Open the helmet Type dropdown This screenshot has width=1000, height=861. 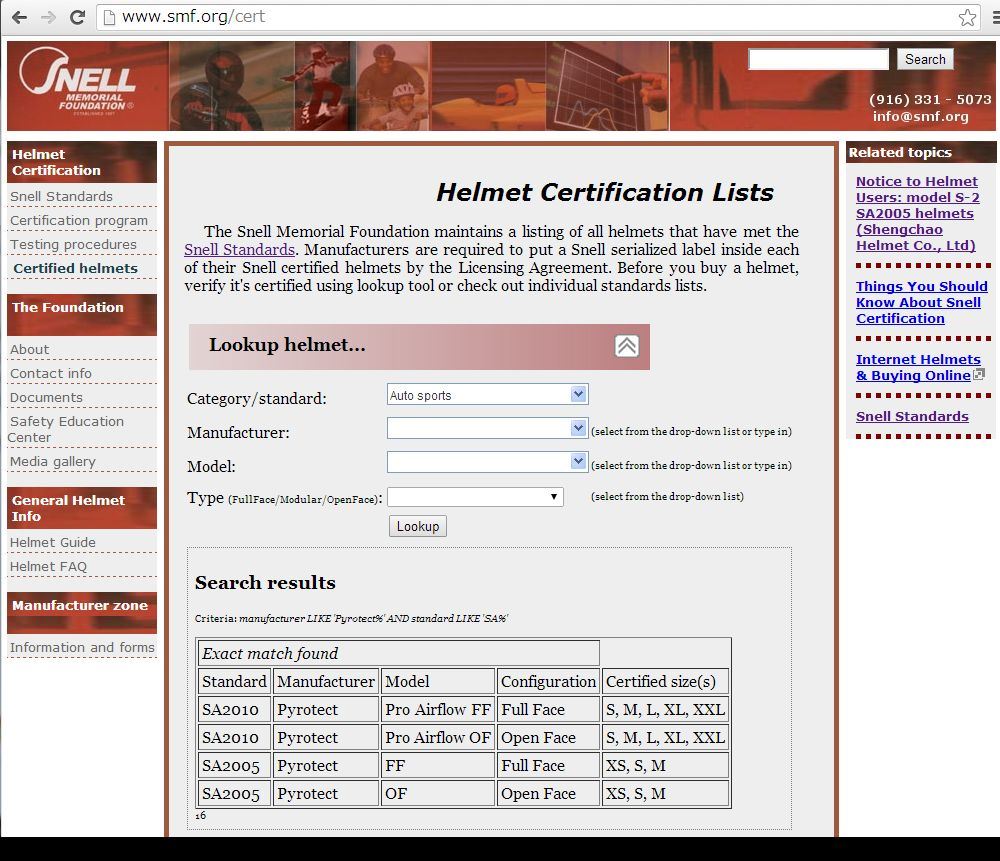pyautogui.click(x=475, y=497)
